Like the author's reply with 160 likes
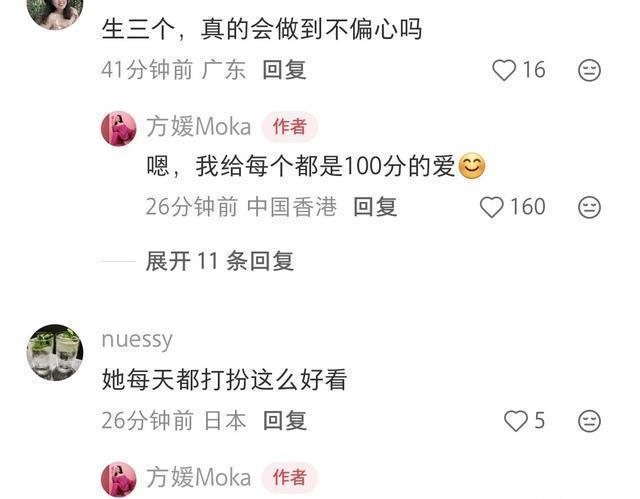The height and width of the screenshot is (499, 640). point(491,207)
